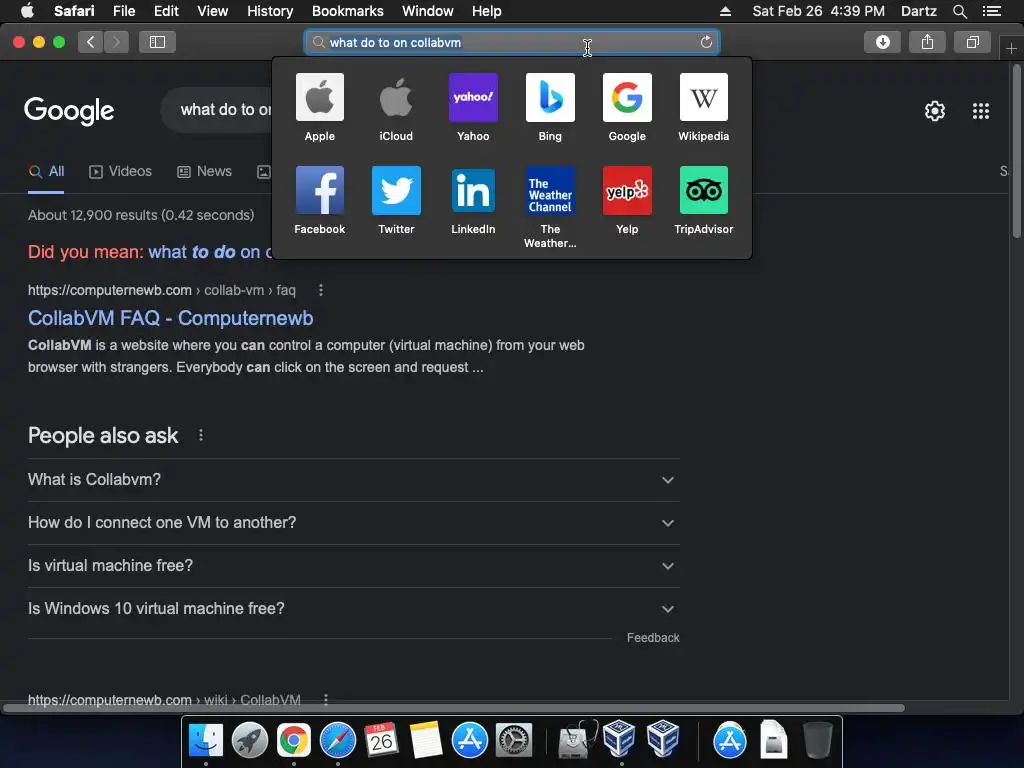Image resolution: width=1024 pixels, height=768 pixels.
Task: Open Spotlight search in menu bar
Action: [x=959, y=11]
